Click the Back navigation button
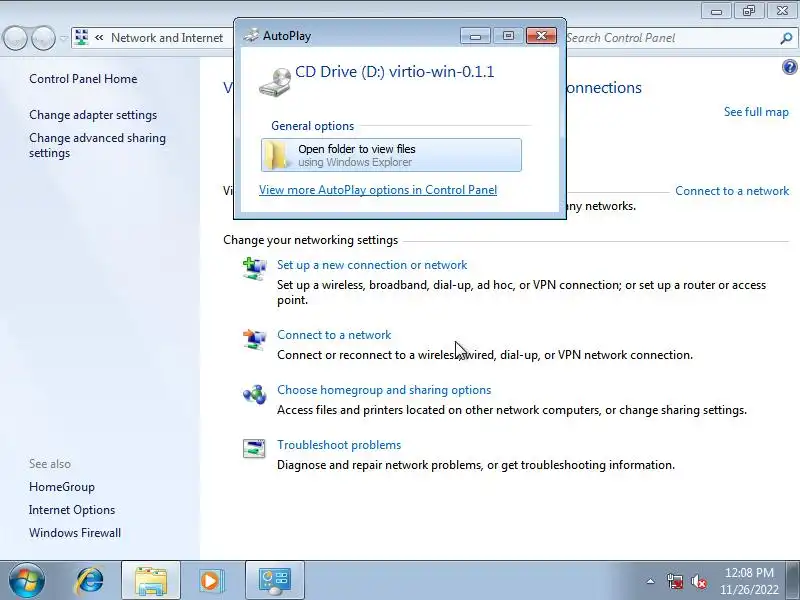 (x=15, y=38)
